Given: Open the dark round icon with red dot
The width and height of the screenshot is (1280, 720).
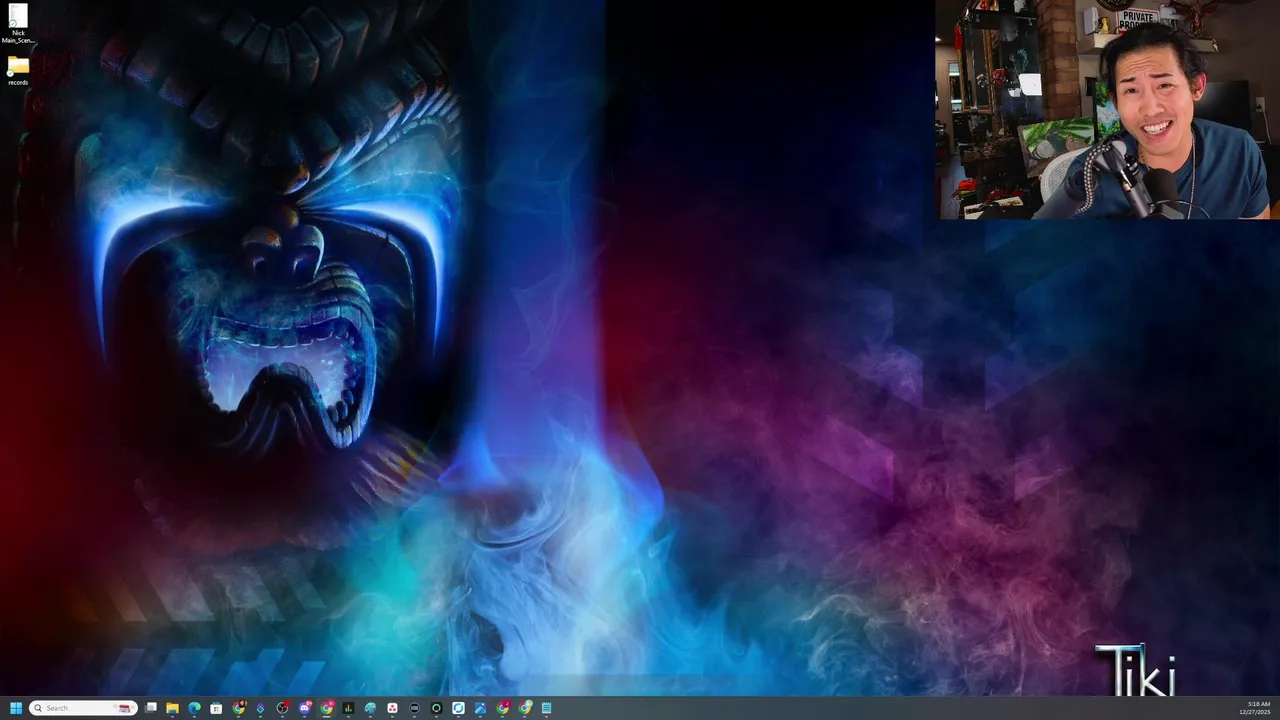Looking at the screenshot, I should (x=282, y=708).
